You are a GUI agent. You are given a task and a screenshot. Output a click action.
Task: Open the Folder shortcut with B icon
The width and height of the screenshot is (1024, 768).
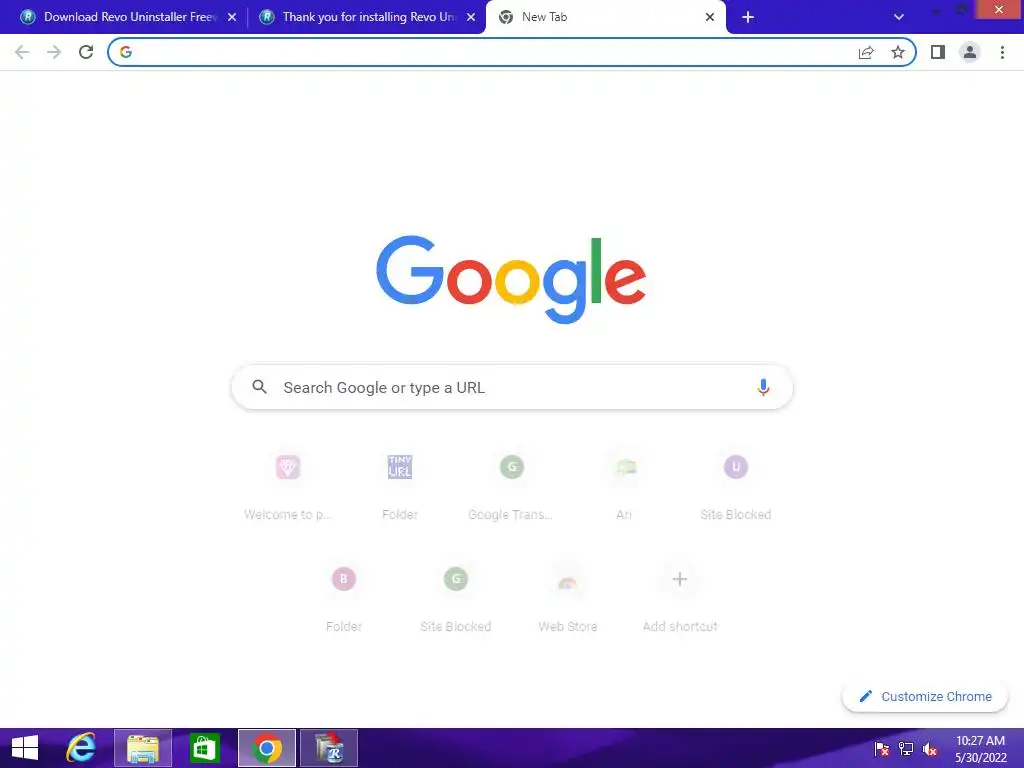pyautogui.click(x=344, y=598)
